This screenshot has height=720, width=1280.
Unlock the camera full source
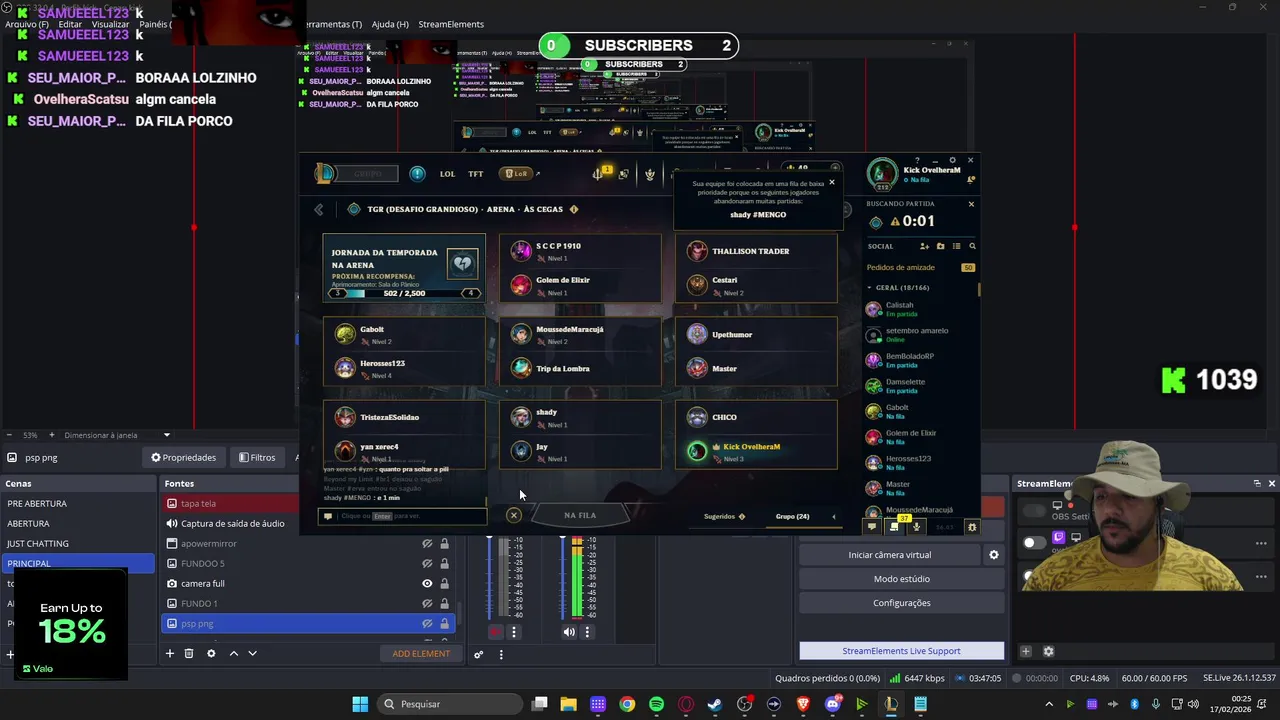444,583
